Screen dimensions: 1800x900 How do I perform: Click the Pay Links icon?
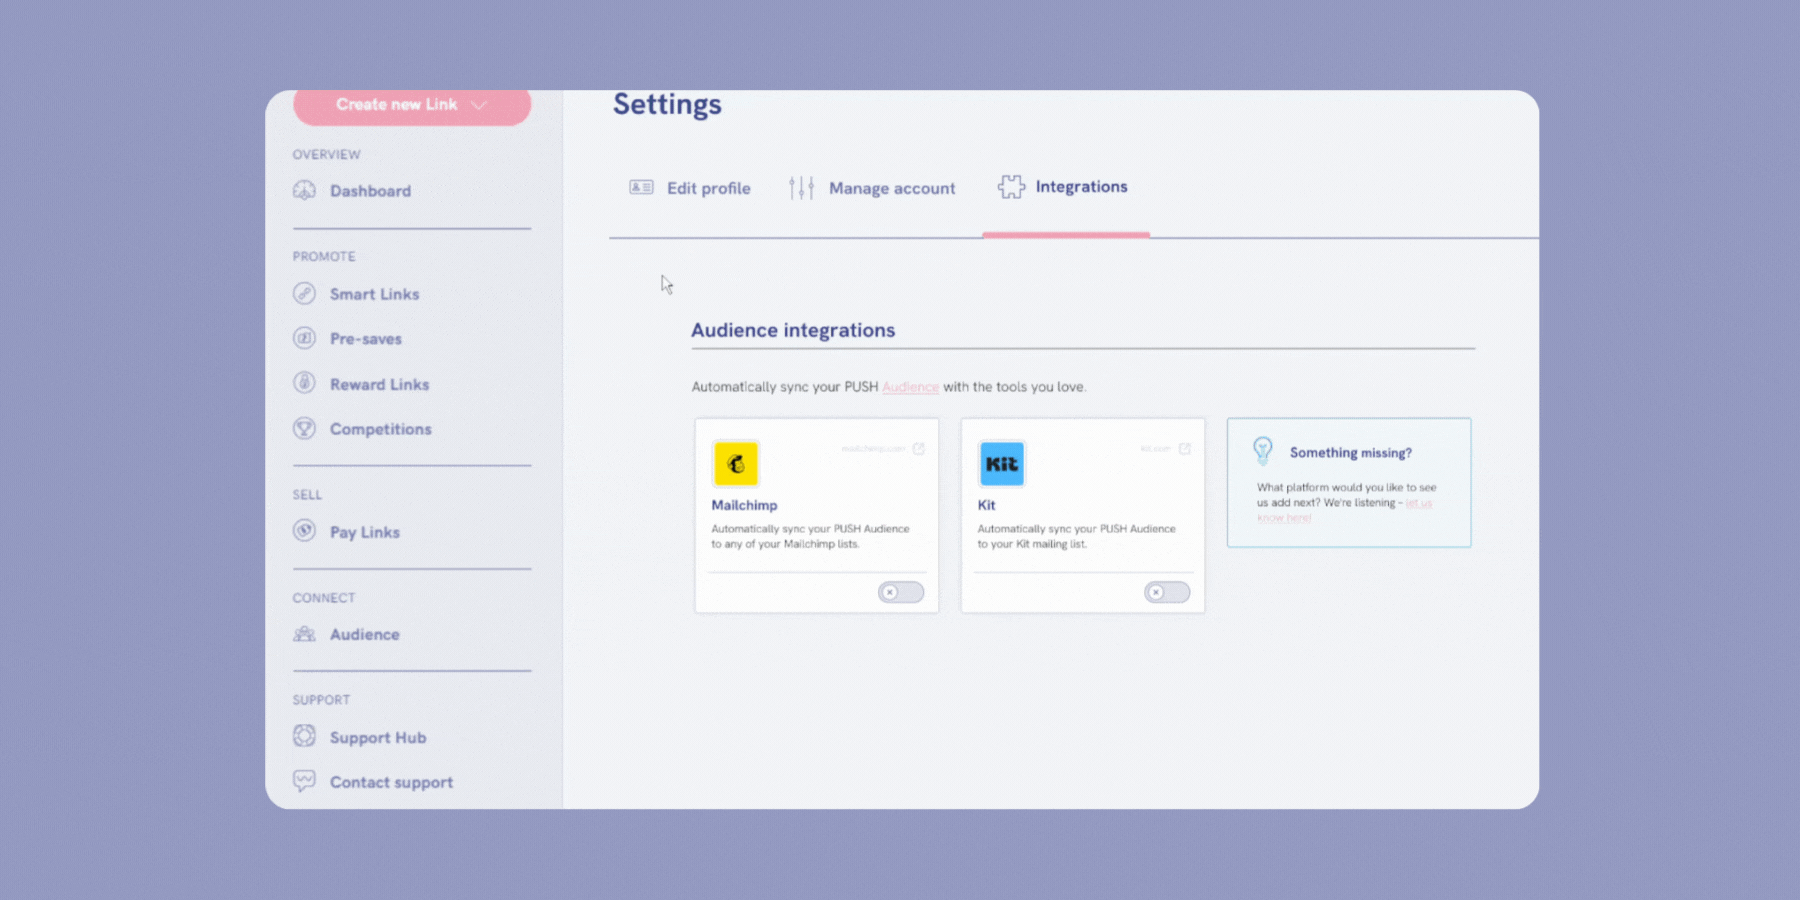[x=304, y=531]
